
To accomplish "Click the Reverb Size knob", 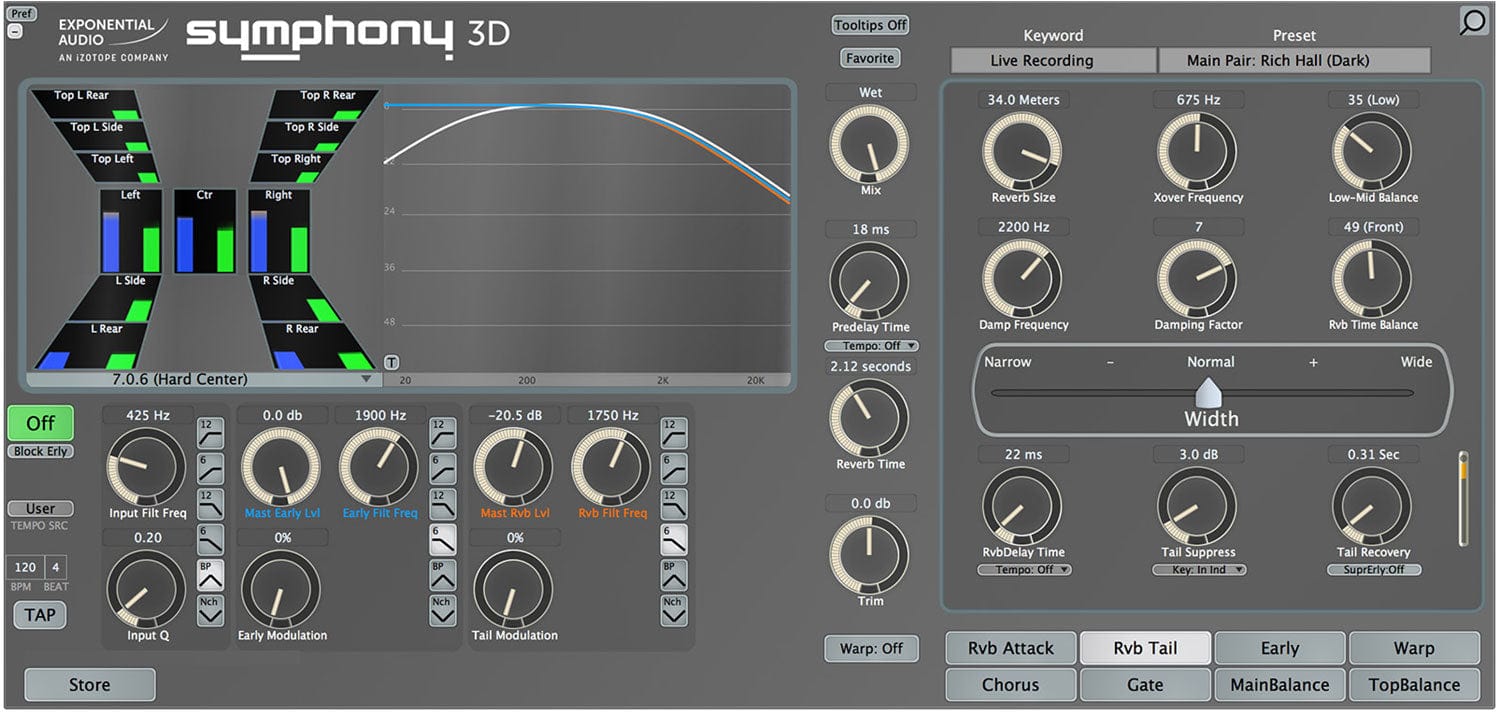I will point(1022,152).
